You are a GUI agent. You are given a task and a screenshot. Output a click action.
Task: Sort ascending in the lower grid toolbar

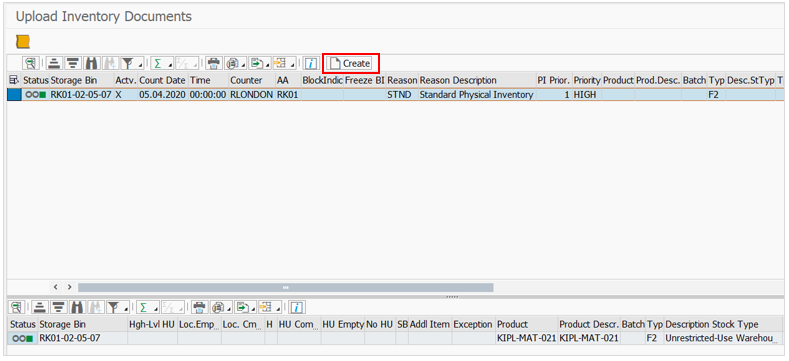click(41, 307)
